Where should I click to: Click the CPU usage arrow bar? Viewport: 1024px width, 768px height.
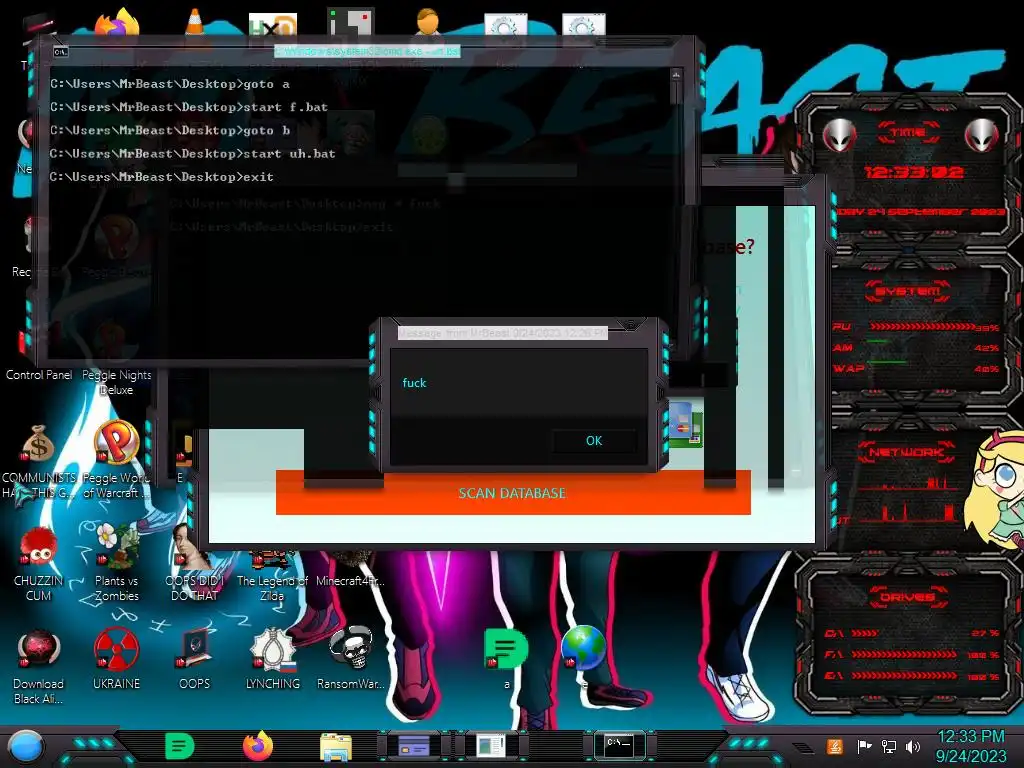click(922, 327)
